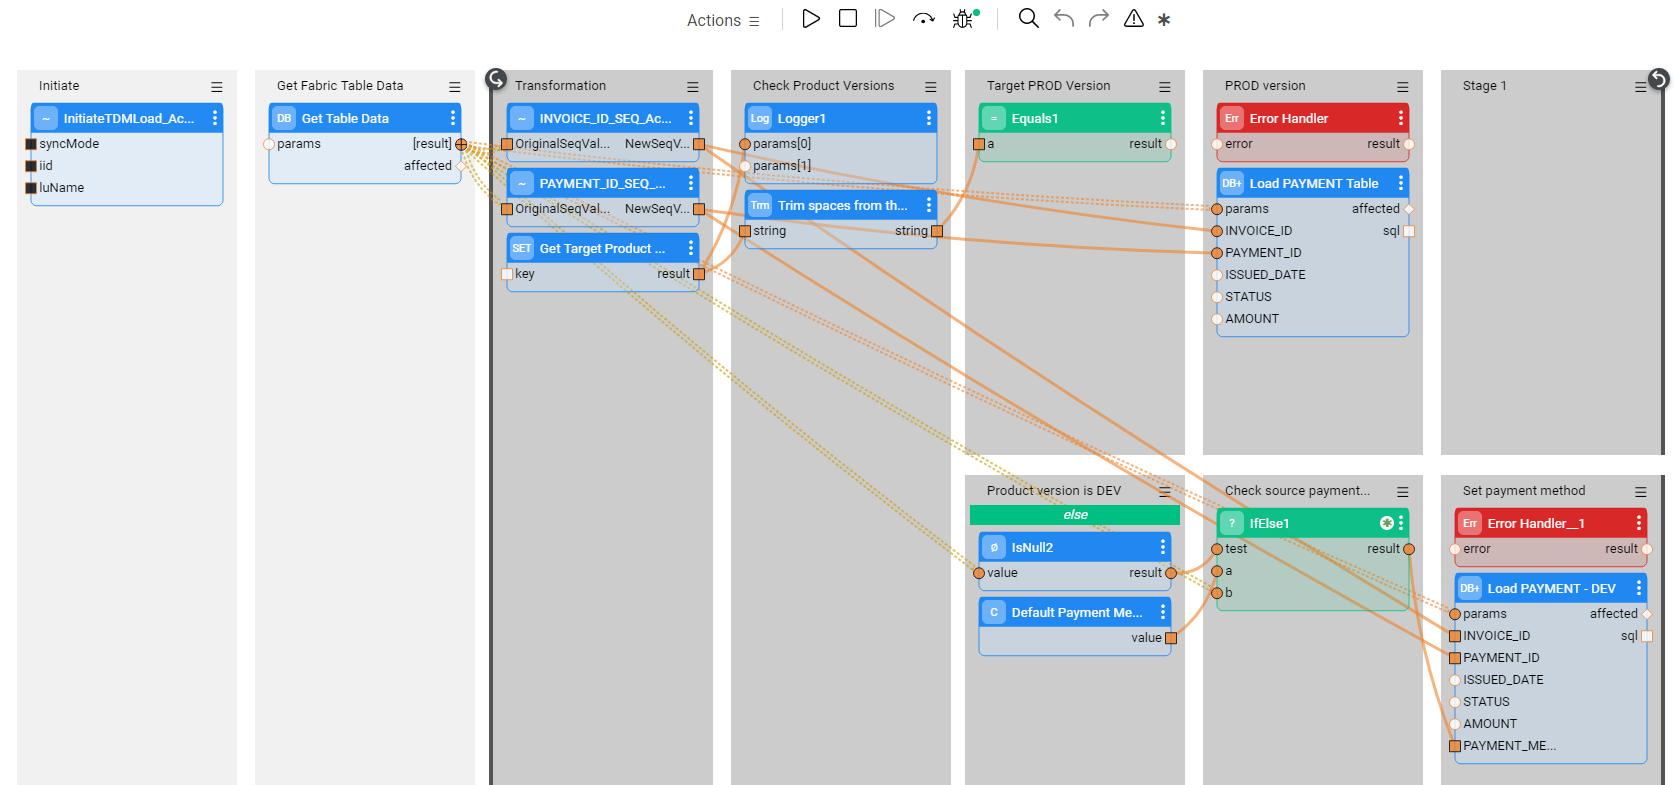Click the luName input port
The height and width of the screenshot is (785, 1674).
click(x=31, y=188)
